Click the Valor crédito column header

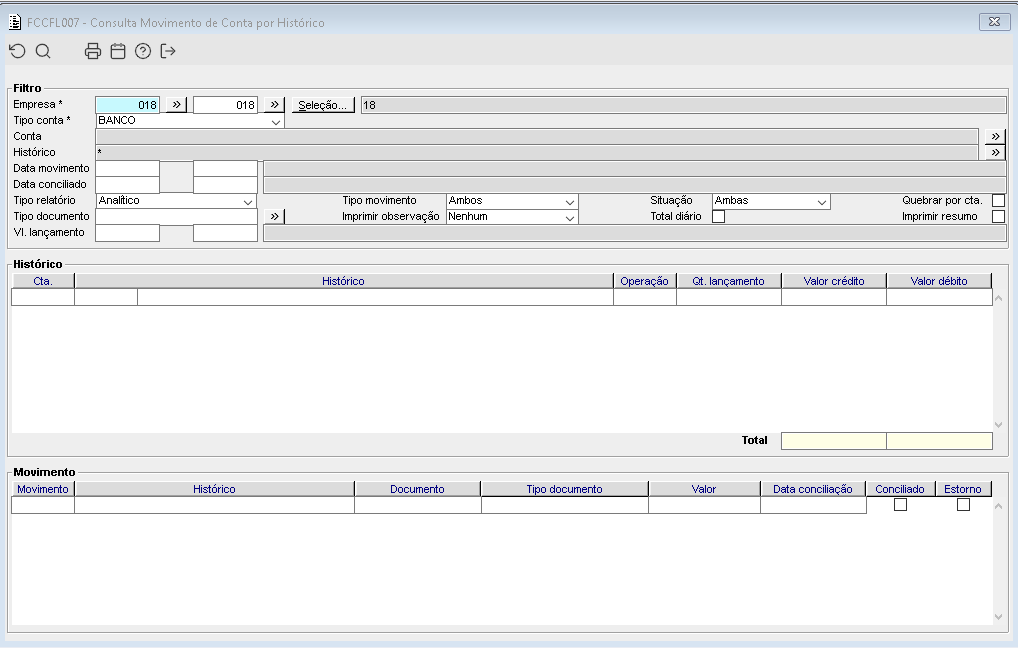point(834,281)
